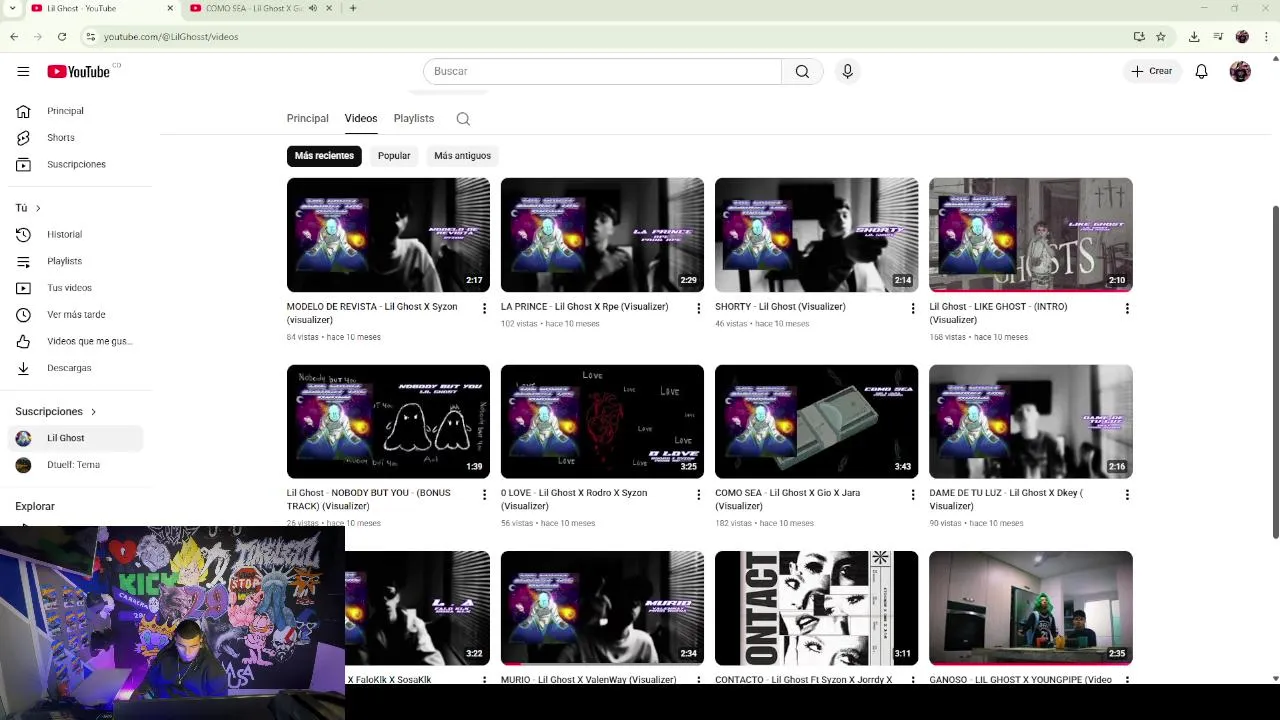Select the Más antiguos filter chip
This screenshot has height=720, width=1280.
click(x=463, y=156)
